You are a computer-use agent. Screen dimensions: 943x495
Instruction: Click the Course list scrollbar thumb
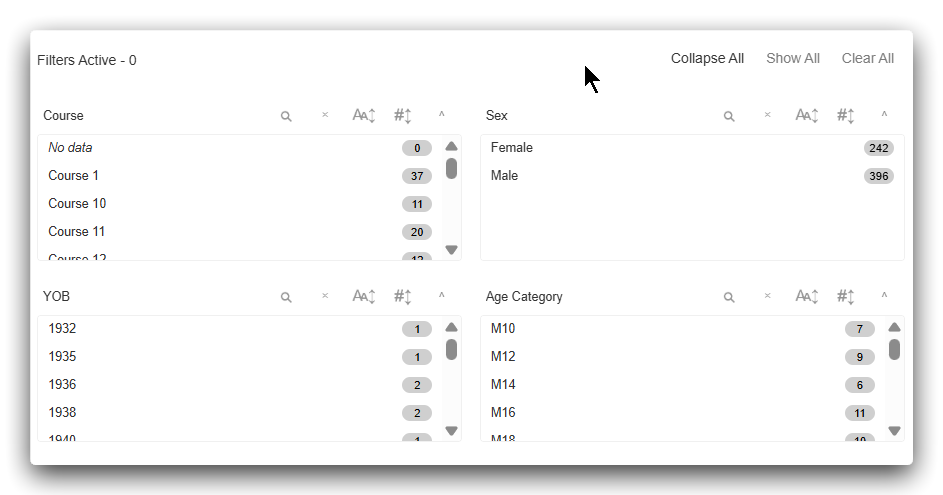tap(451, 169)
